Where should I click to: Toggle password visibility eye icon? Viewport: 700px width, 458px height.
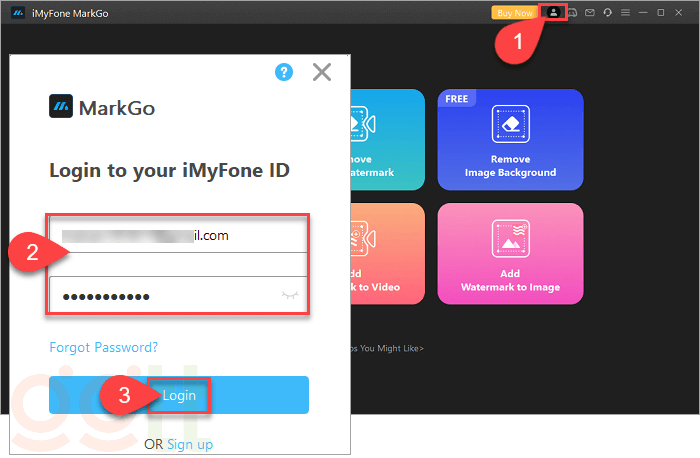[291, 296]
